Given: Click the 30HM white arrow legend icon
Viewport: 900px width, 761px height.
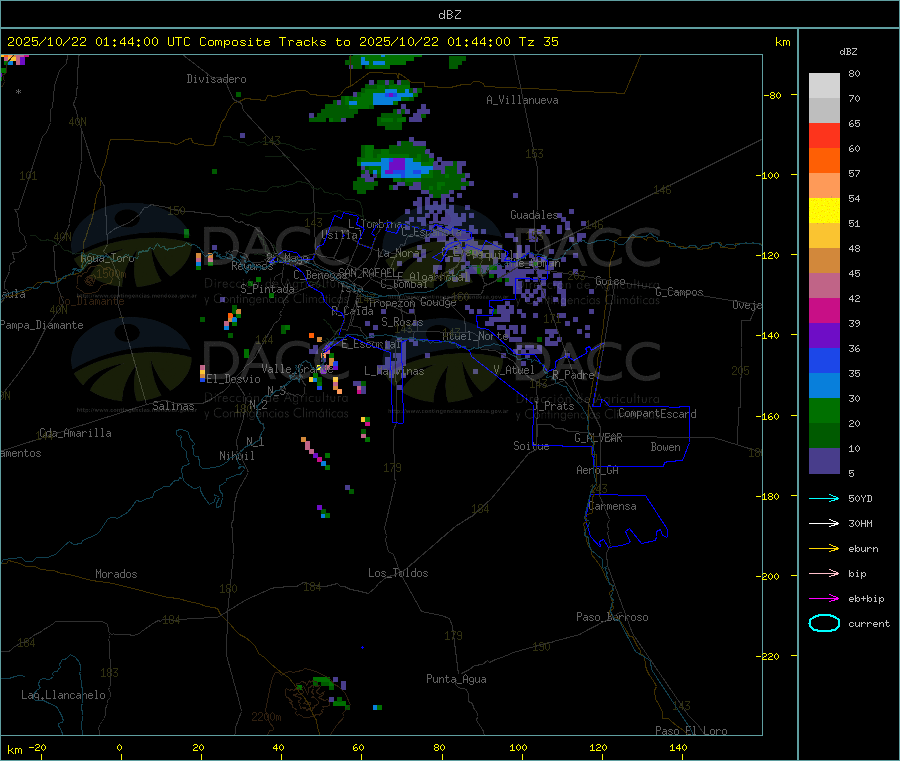Looking at the screenshot, I should (824, 523).
